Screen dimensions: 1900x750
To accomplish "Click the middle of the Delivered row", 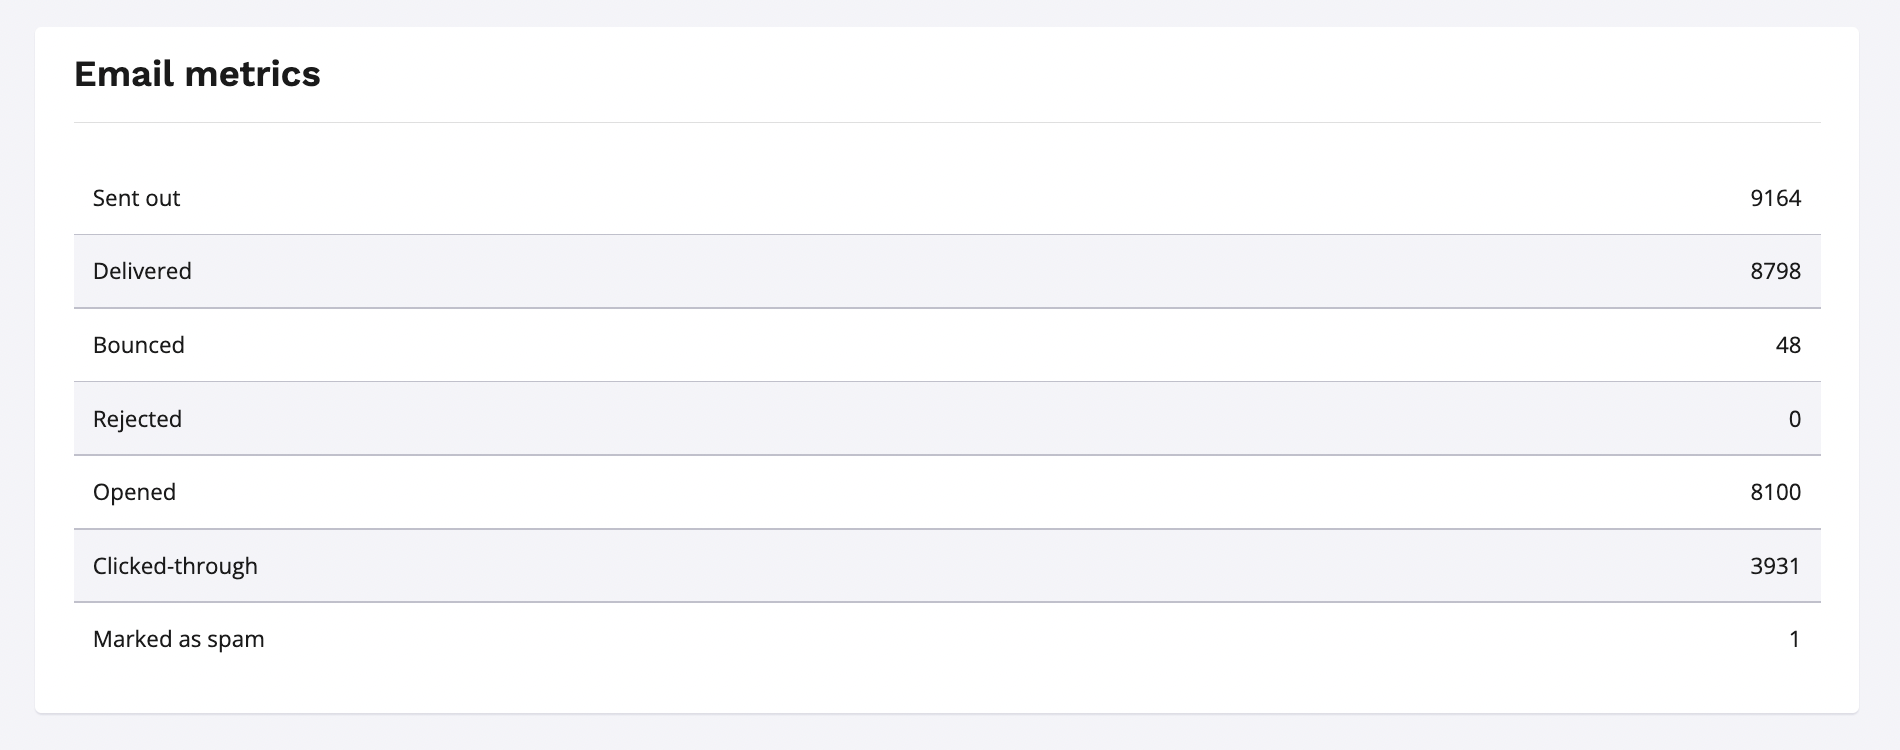I will click(947, 271).
